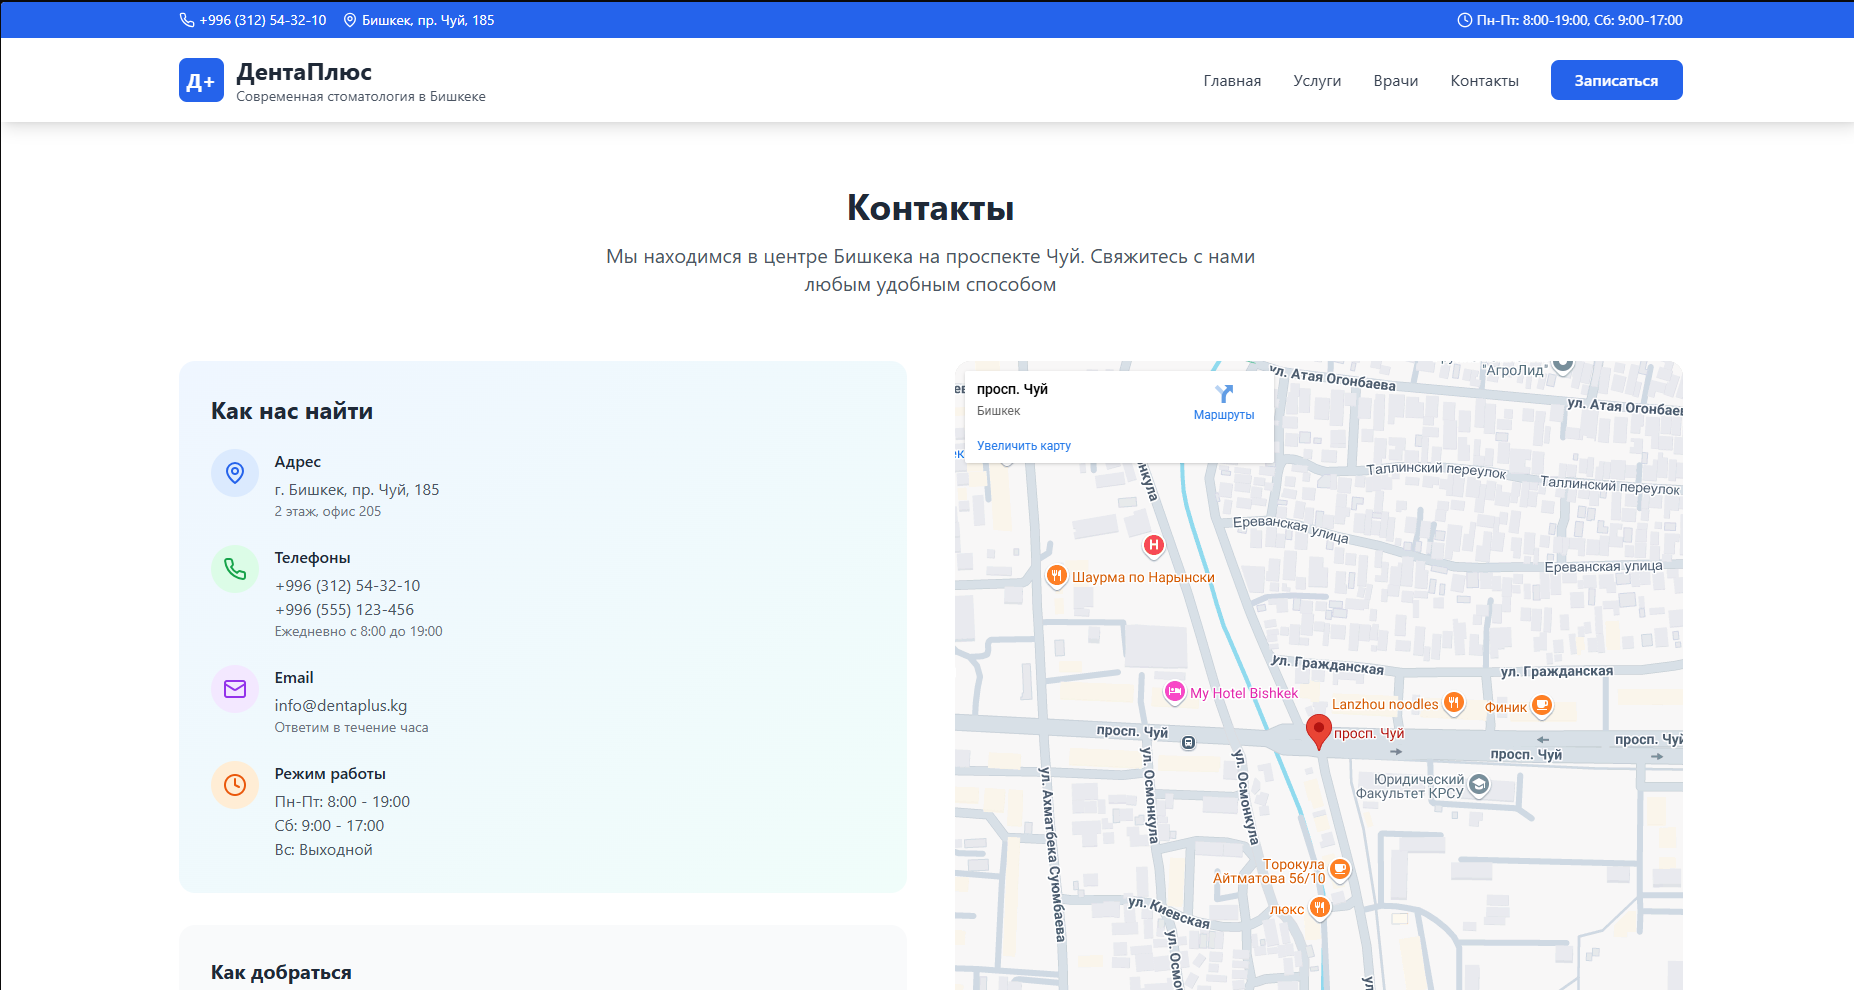Viewport: 1854px width, 990px height.
Task: Click the phone icon in the blue top bar
Action: click(x=187, y=20)
